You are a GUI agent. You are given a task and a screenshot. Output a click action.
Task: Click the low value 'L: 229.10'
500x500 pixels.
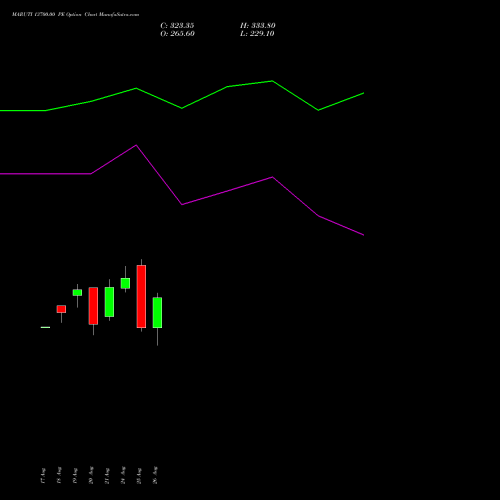coord(257,34)
